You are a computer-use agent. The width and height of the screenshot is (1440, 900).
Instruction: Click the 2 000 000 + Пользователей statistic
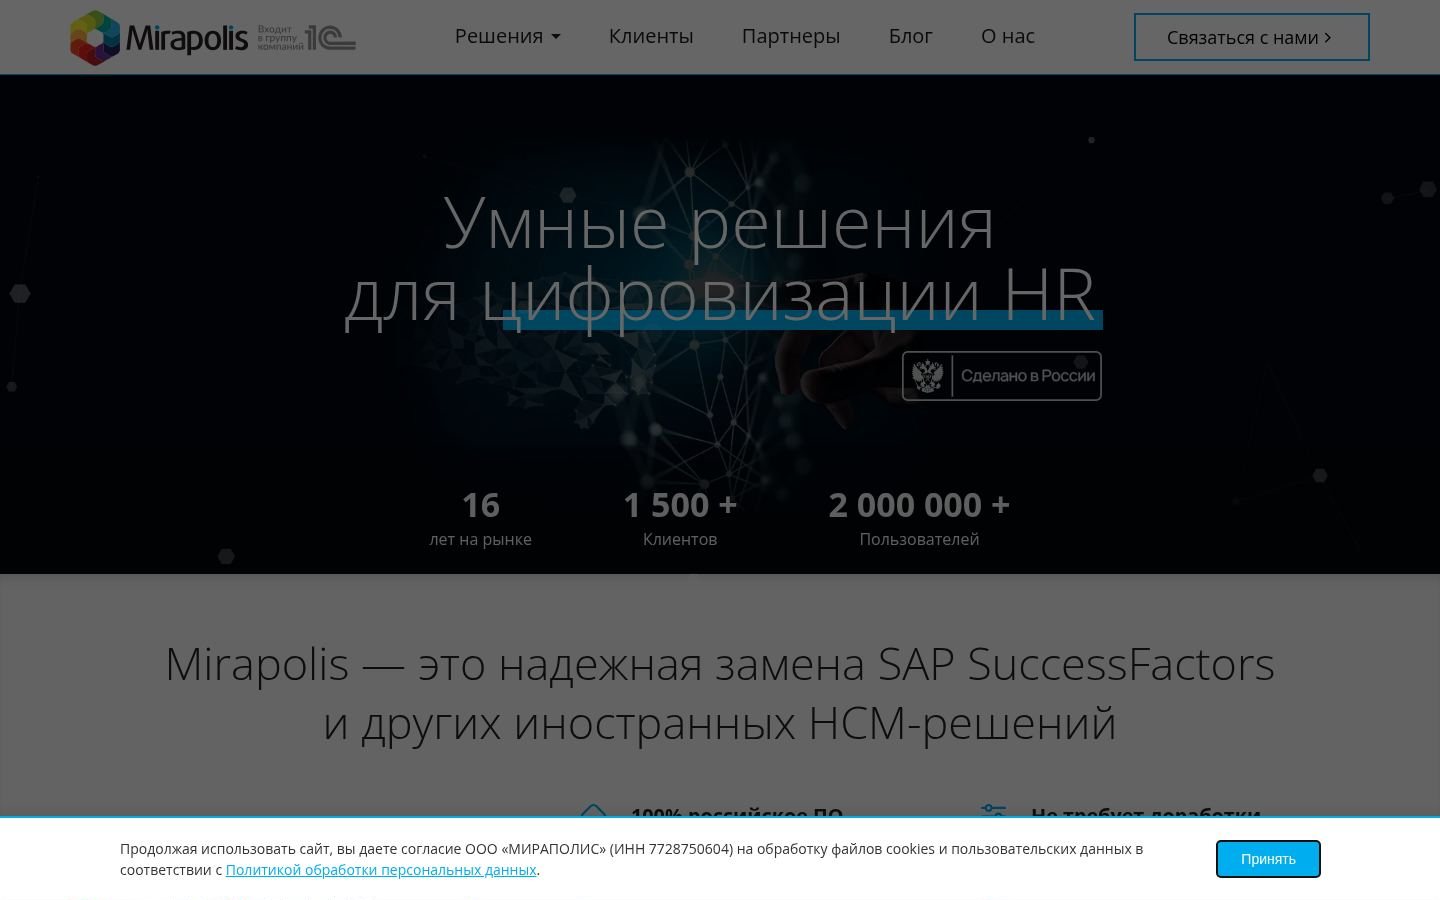919,518
